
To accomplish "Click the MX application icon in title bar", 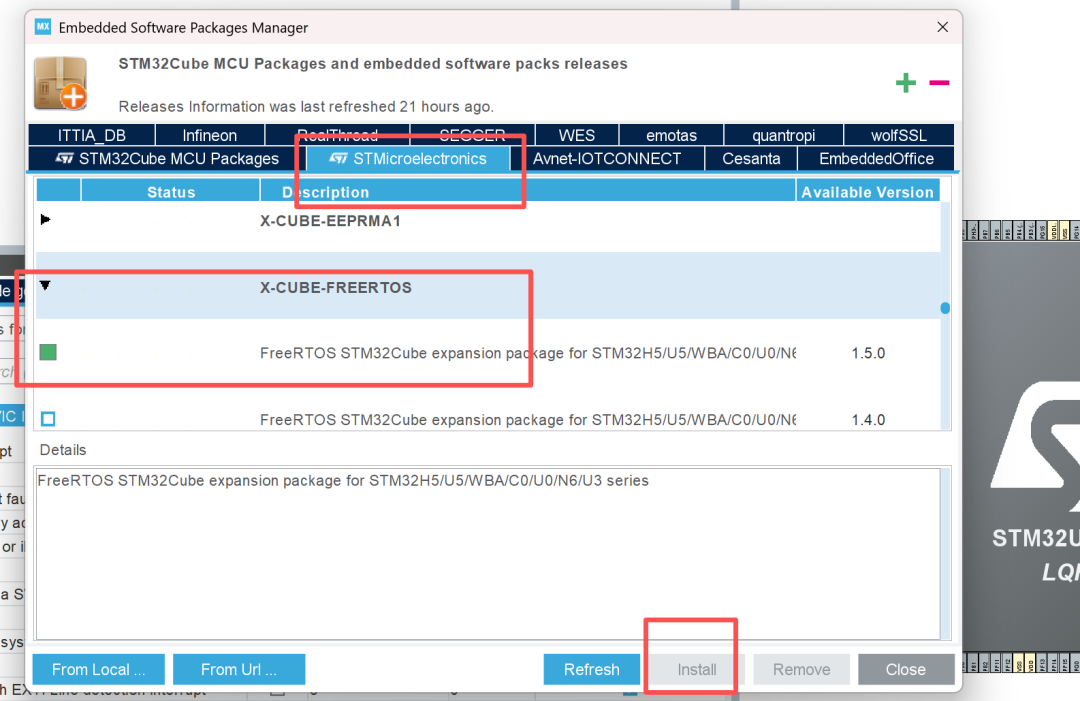I will pos(43,27).
